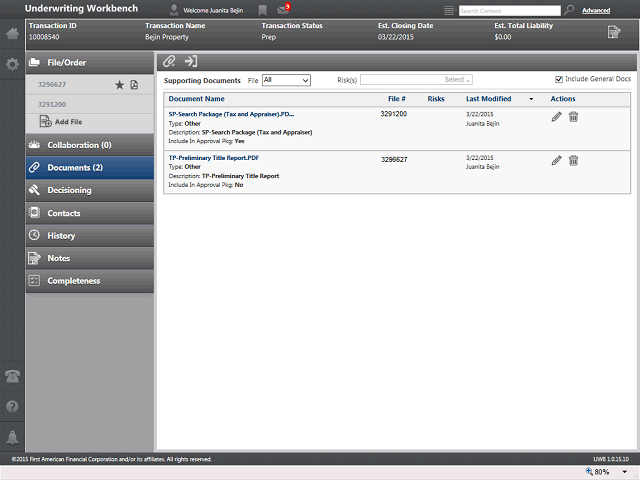Screen dimensions: 640x480
Task: Edit the SP-Search Package document
Action: (x=556, y=117)
